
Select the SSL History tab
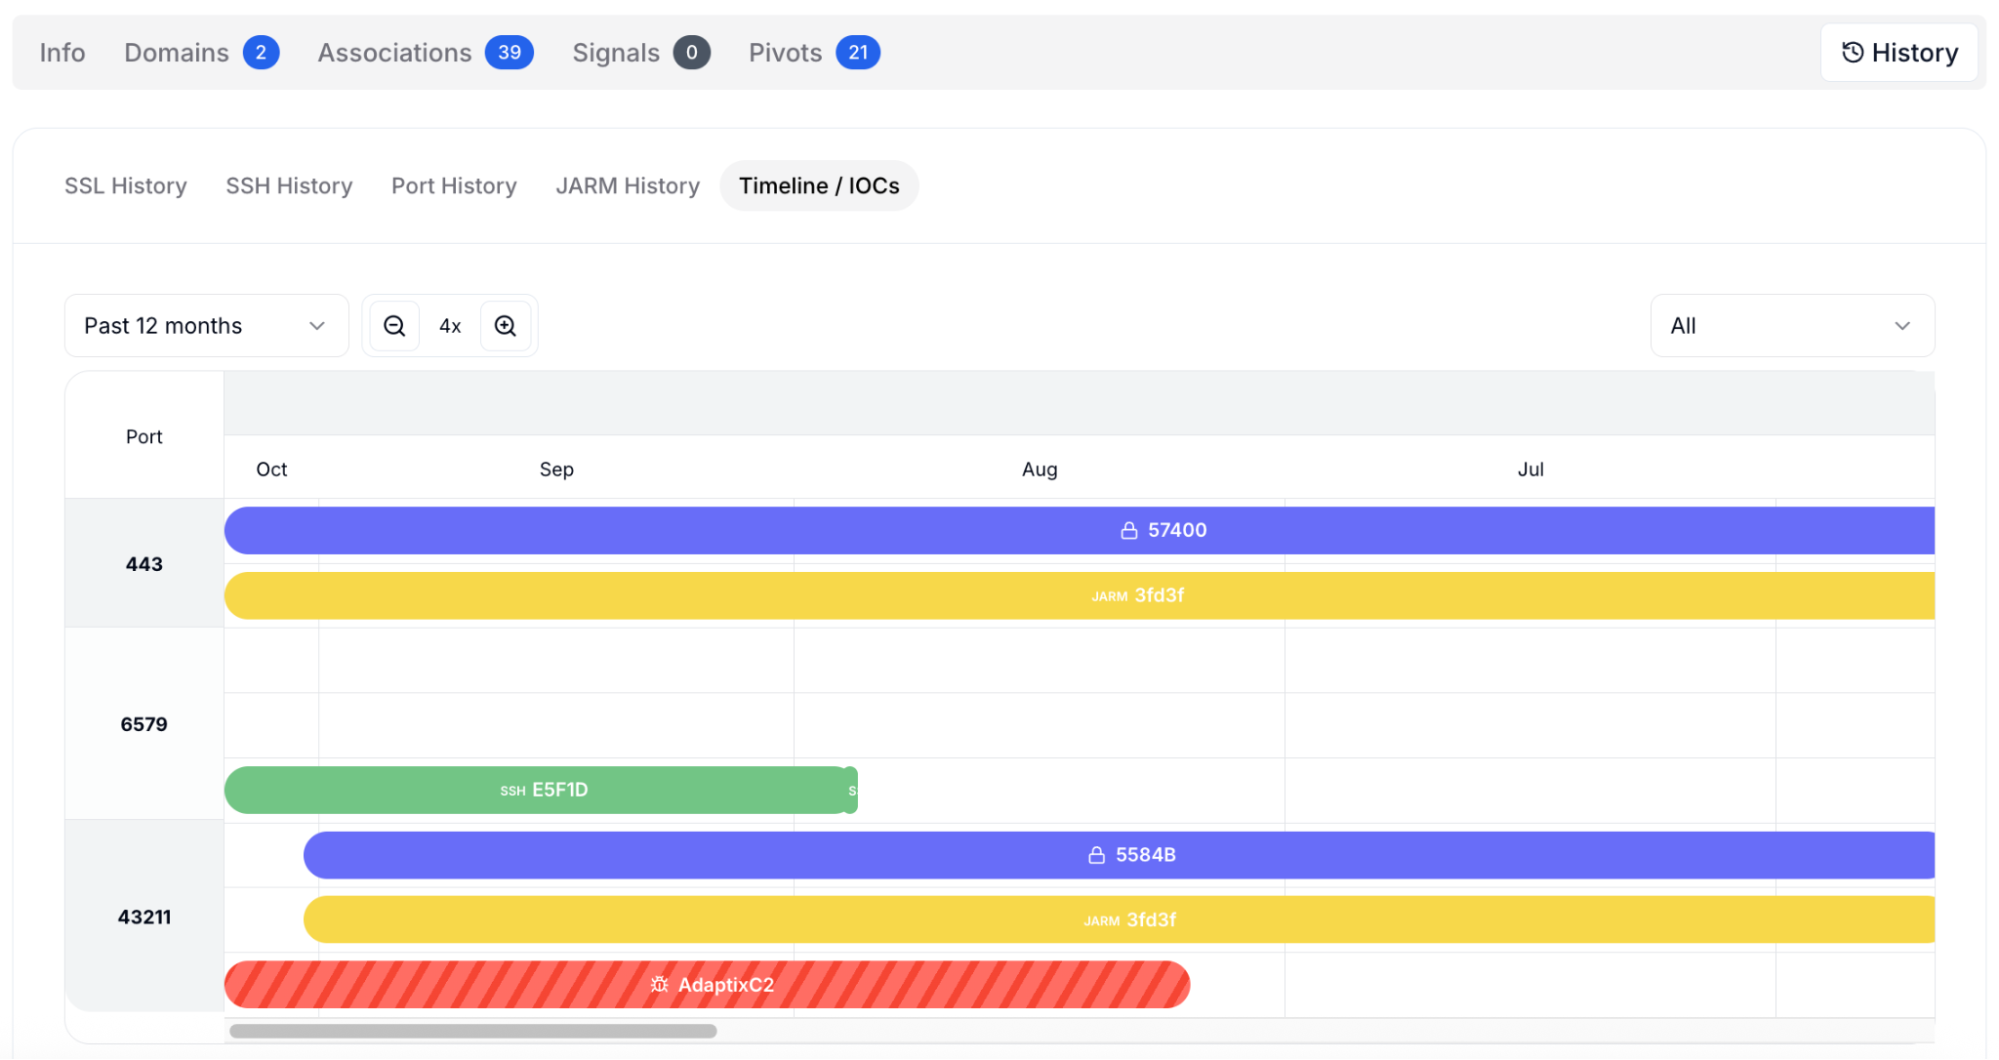click(126, 186)
